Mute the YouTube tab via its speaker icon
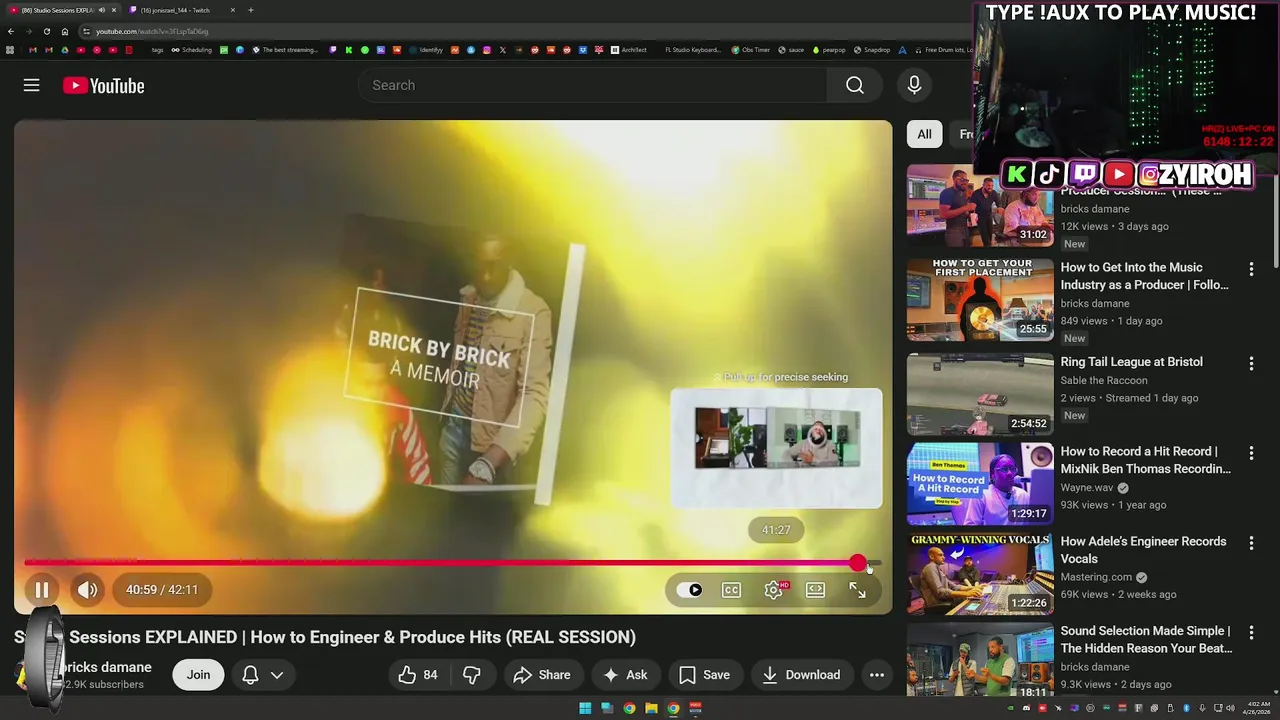Viewport: 1280px width, 720px height. [102, 10]
